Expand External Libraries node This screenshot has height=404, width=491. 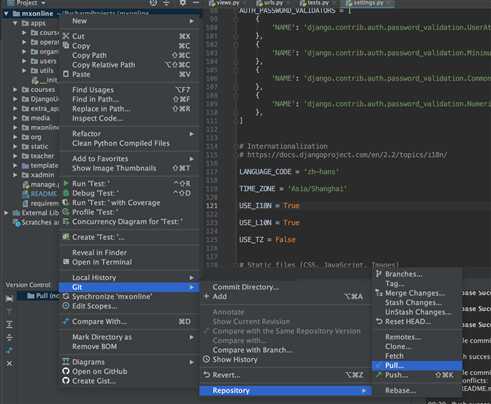tap(6, 213)
